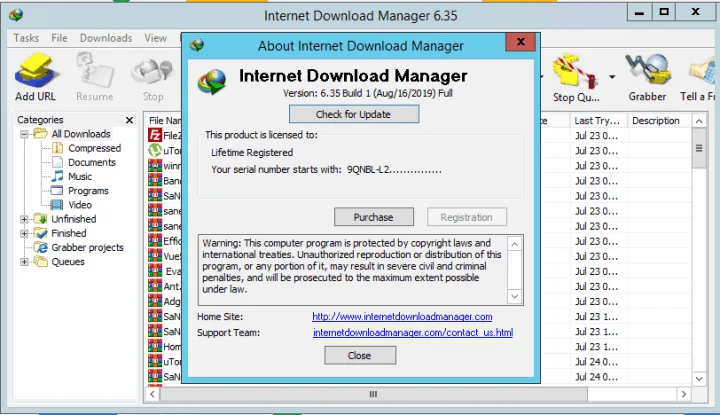The width and height of the screenshot is (720, 415).
Task: Open the View menu
Action: coord(155,38)
